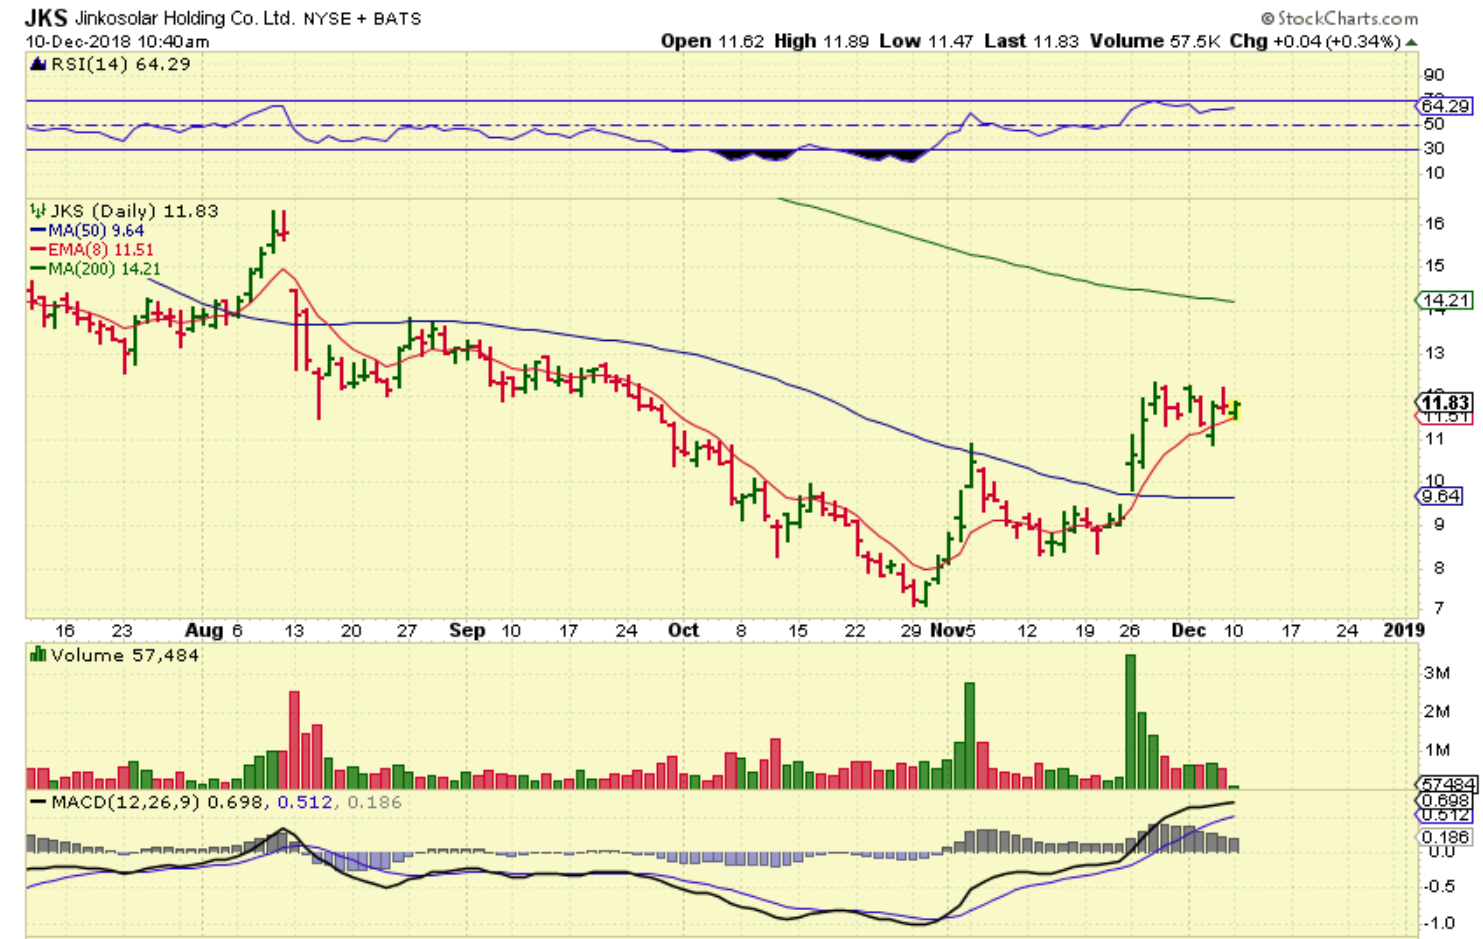
Task: Click the 10-Dec-2018 10:40am timestamp
Action: pyautogui.click(x=117, y=42)
